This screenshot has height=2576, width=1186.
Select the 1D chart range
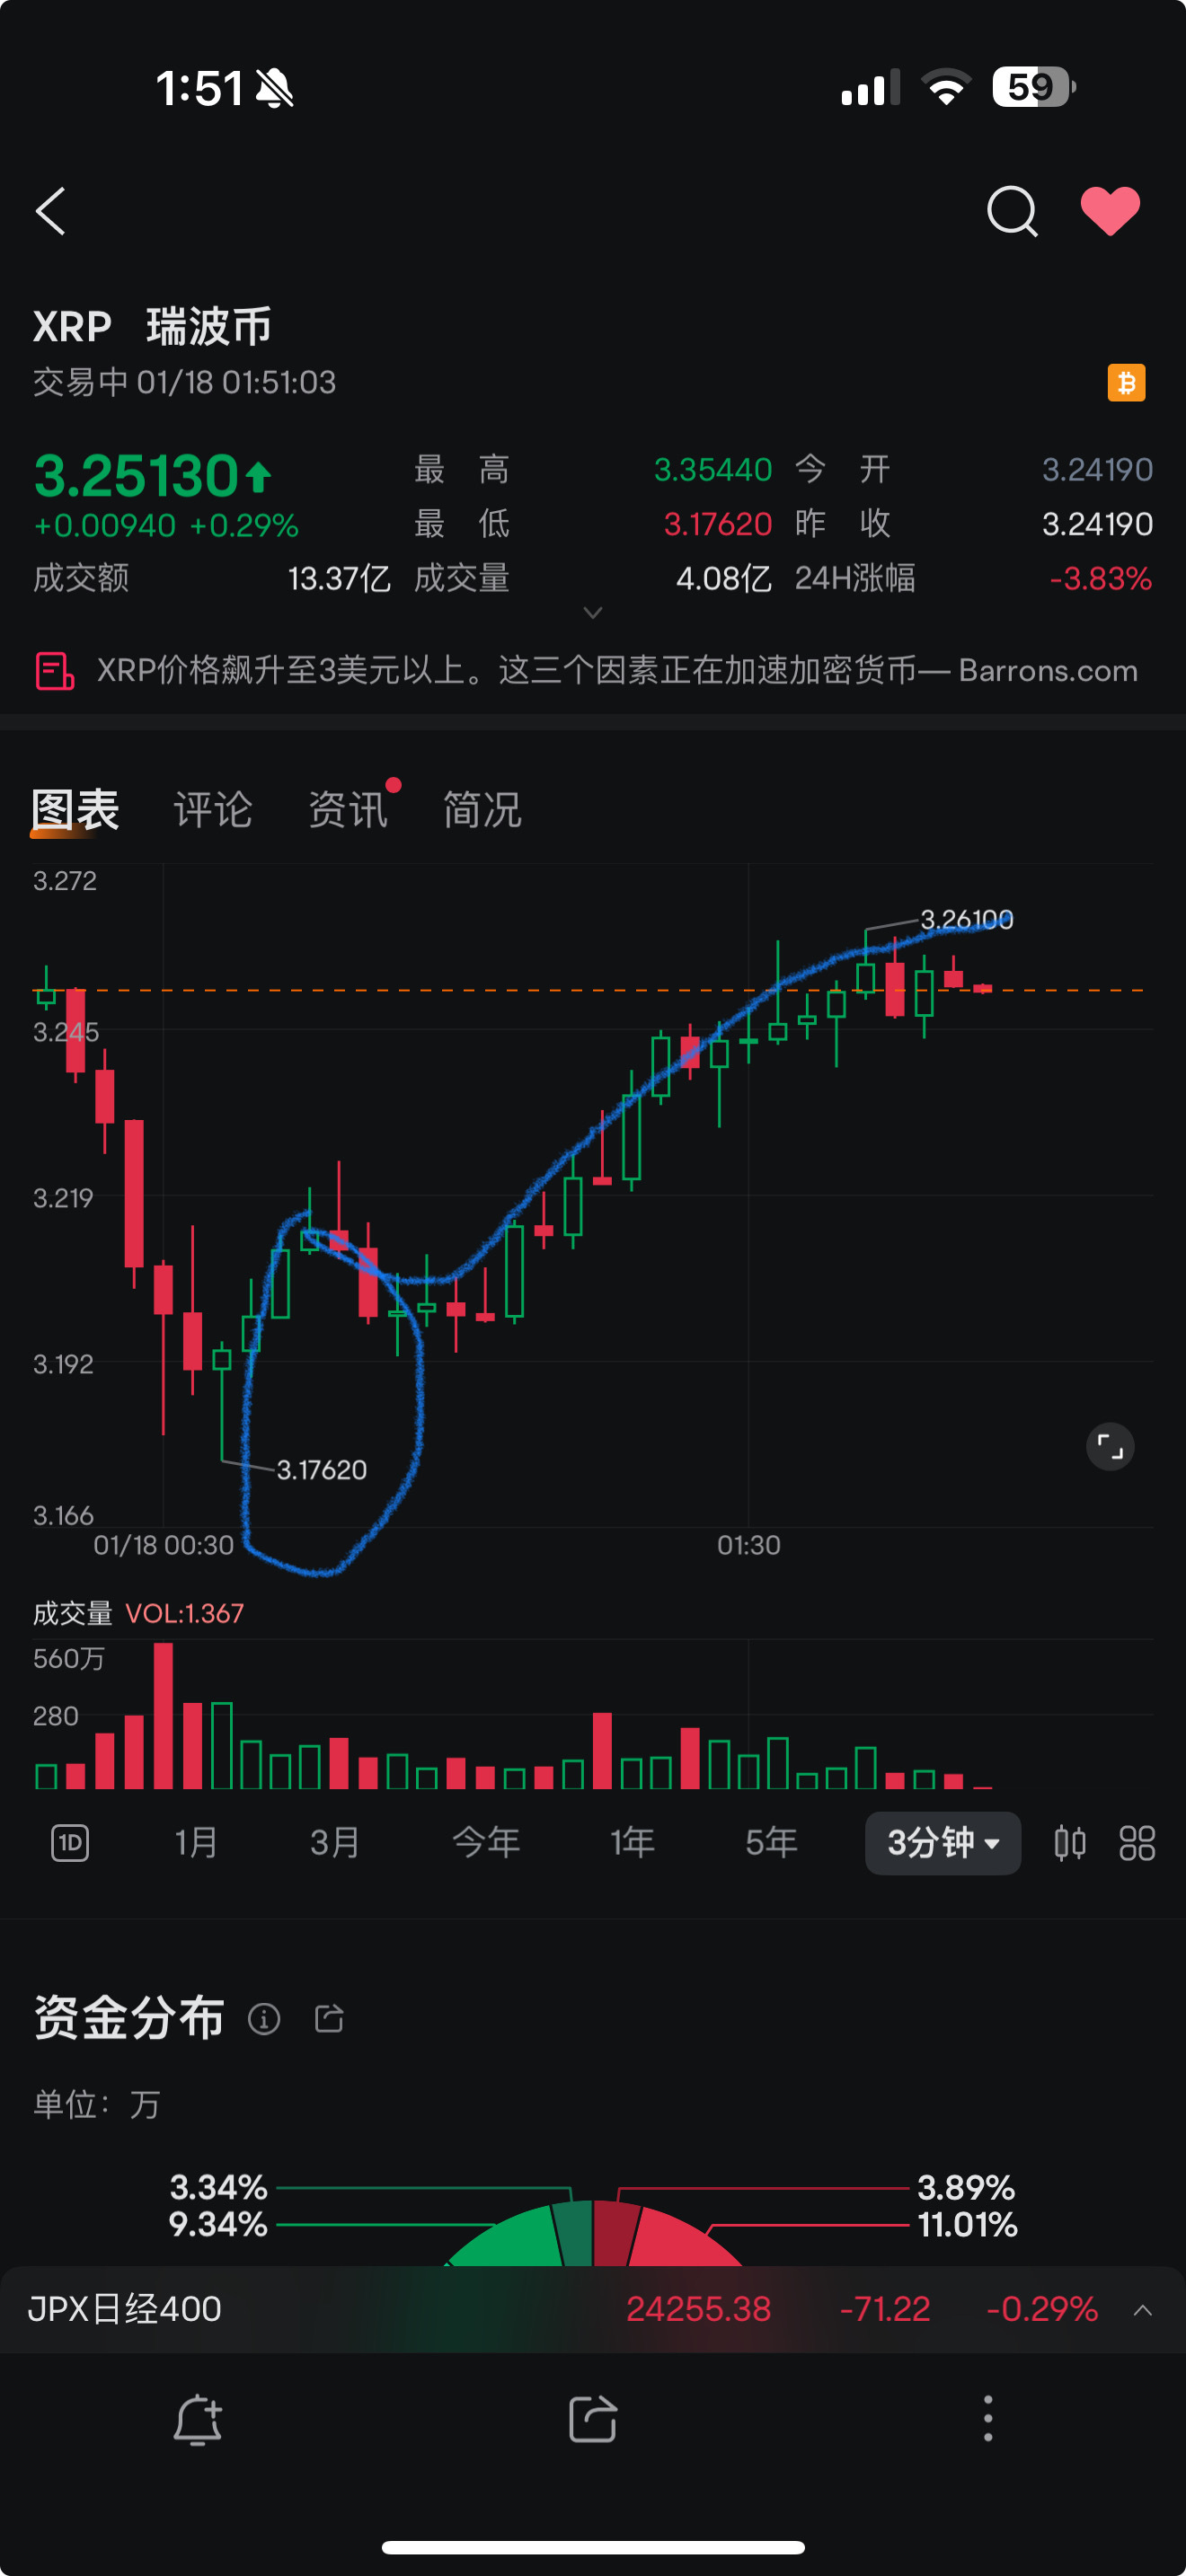[x=70, y=1842]
